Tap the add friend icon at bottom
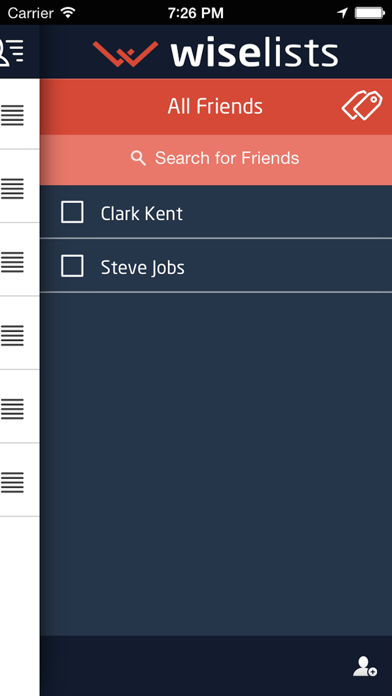 (365, 666)
